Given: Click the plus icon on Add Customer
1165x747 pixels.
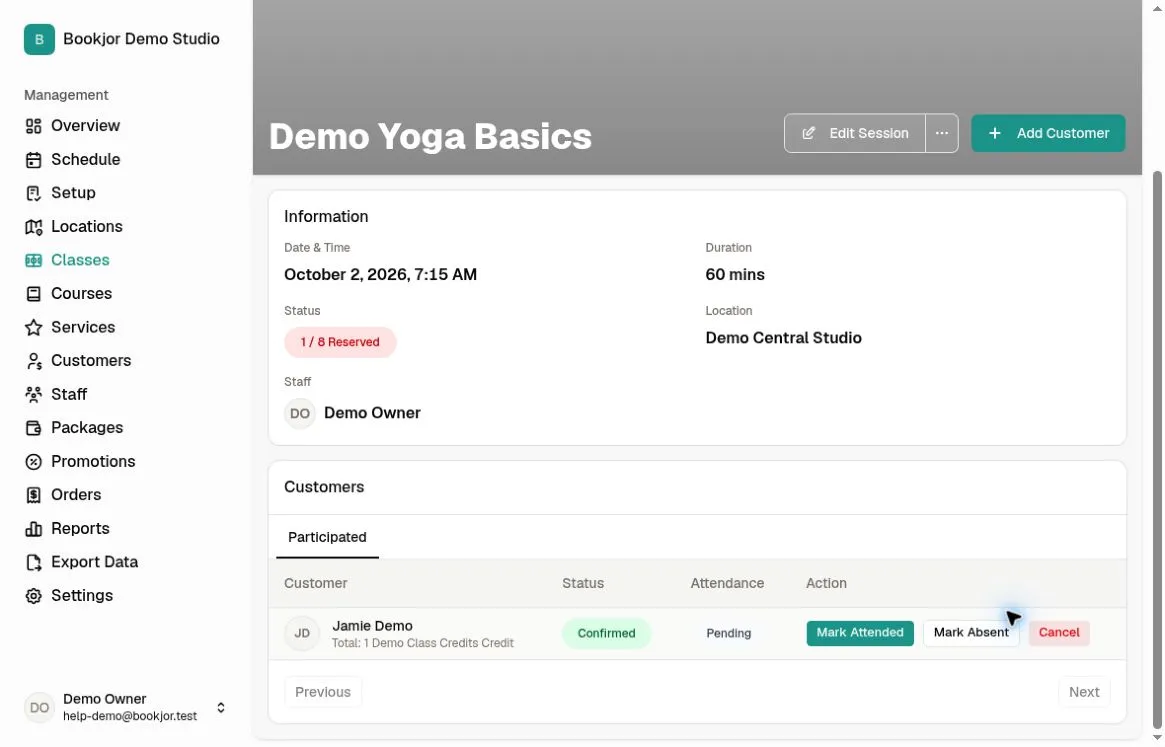Looking at the screenshot, I should point(995,133).
